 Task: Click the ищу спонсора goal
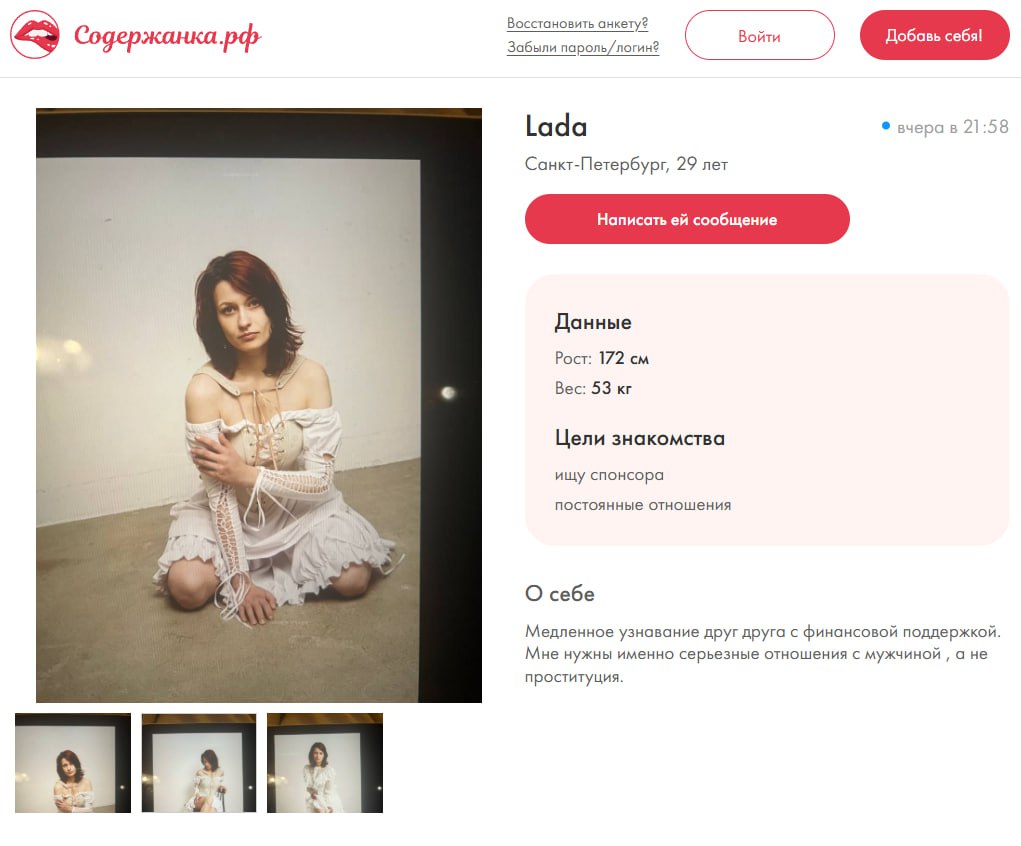[609, 475]
